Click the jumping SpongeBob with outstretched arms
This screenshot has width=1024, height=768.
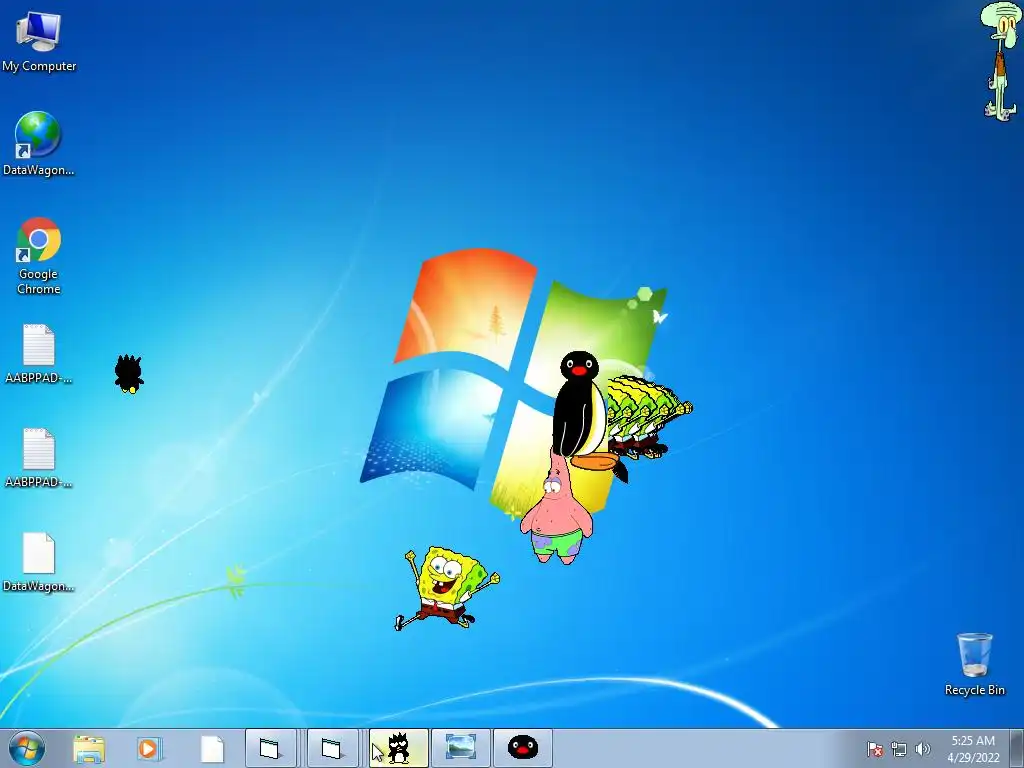[x=447, y=588]
